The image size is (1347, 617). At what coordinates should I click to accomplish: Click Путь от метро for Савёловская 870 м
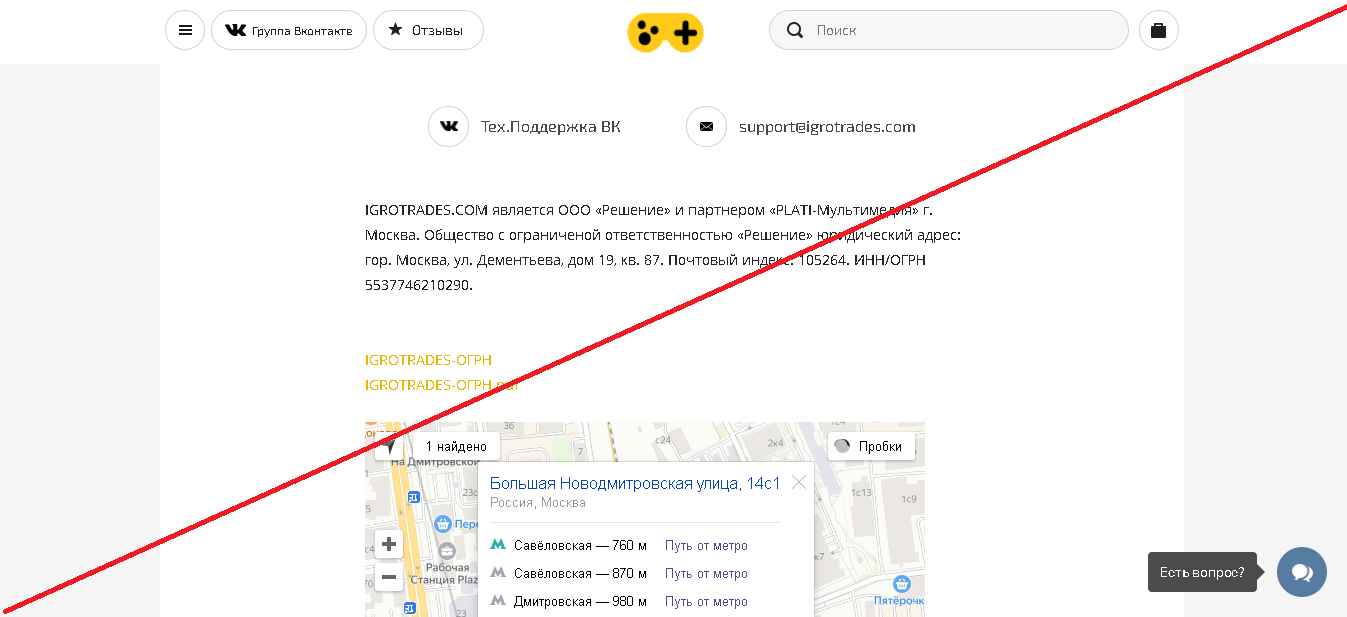click(x=706, y=574)
